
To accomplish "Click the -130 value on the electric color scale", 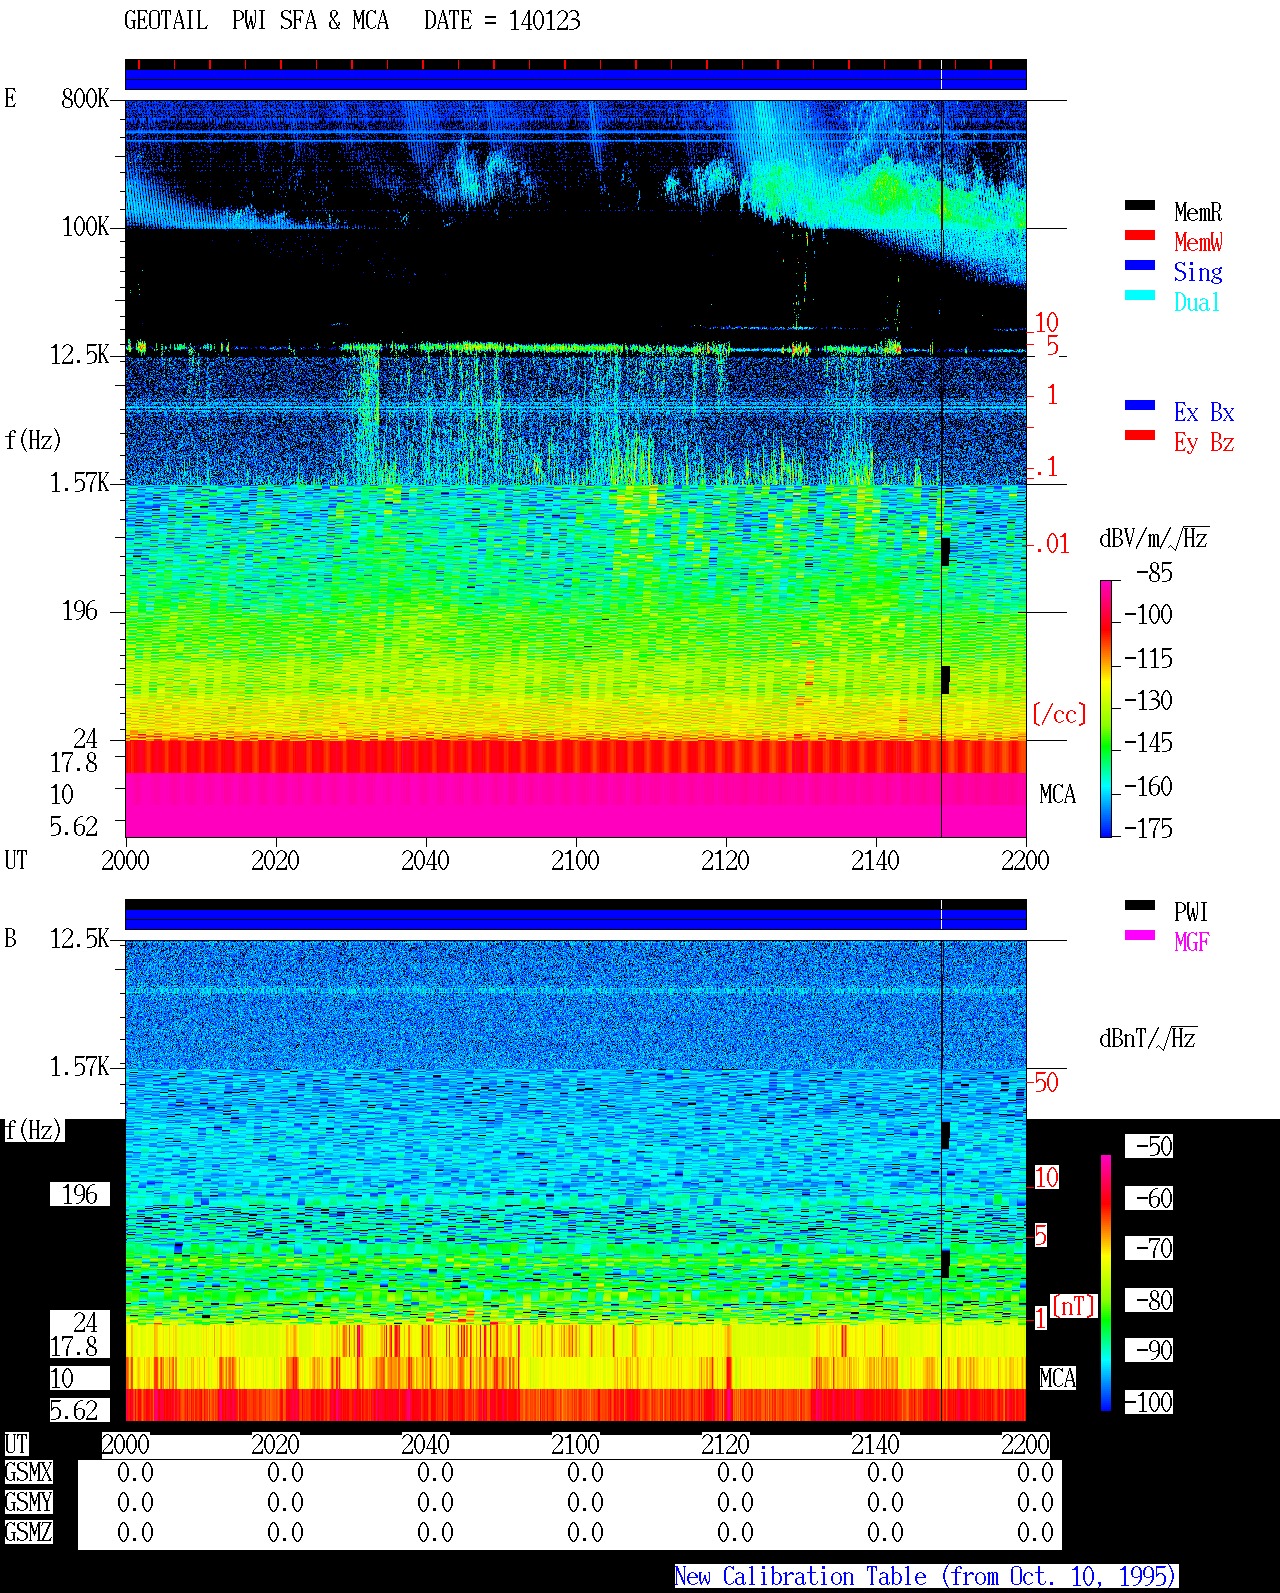I will pos(1148,700).
